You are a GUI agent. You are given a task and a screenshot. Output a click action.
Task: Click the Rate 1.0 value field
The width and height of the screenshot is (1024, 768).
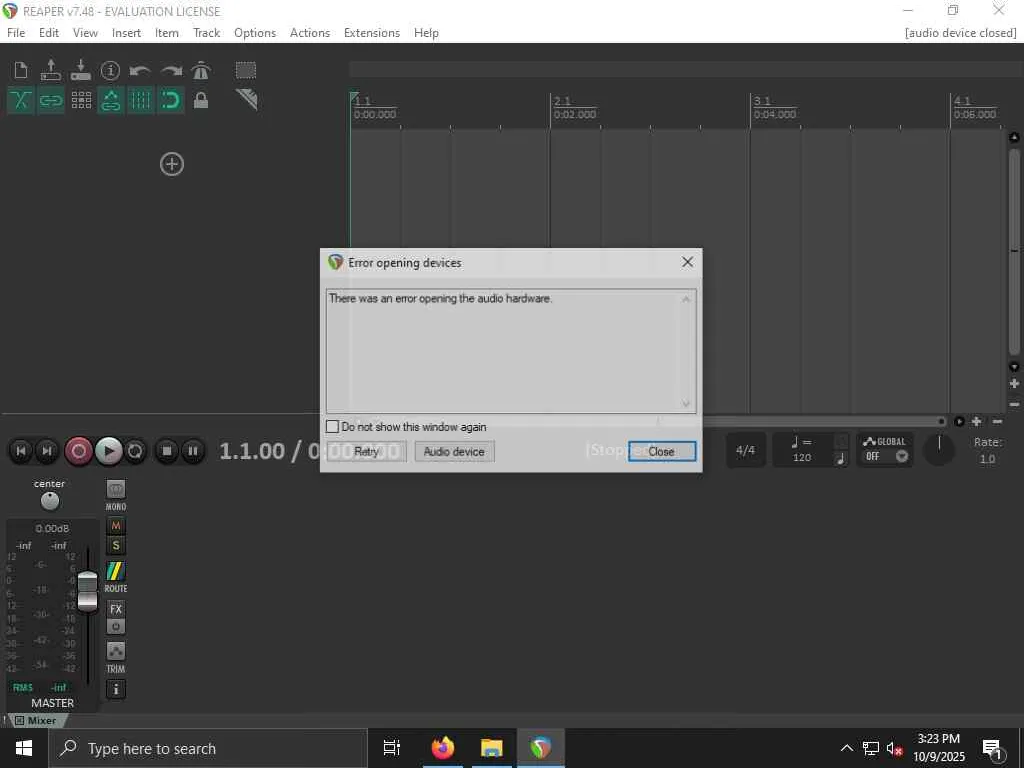coord(987,458)
